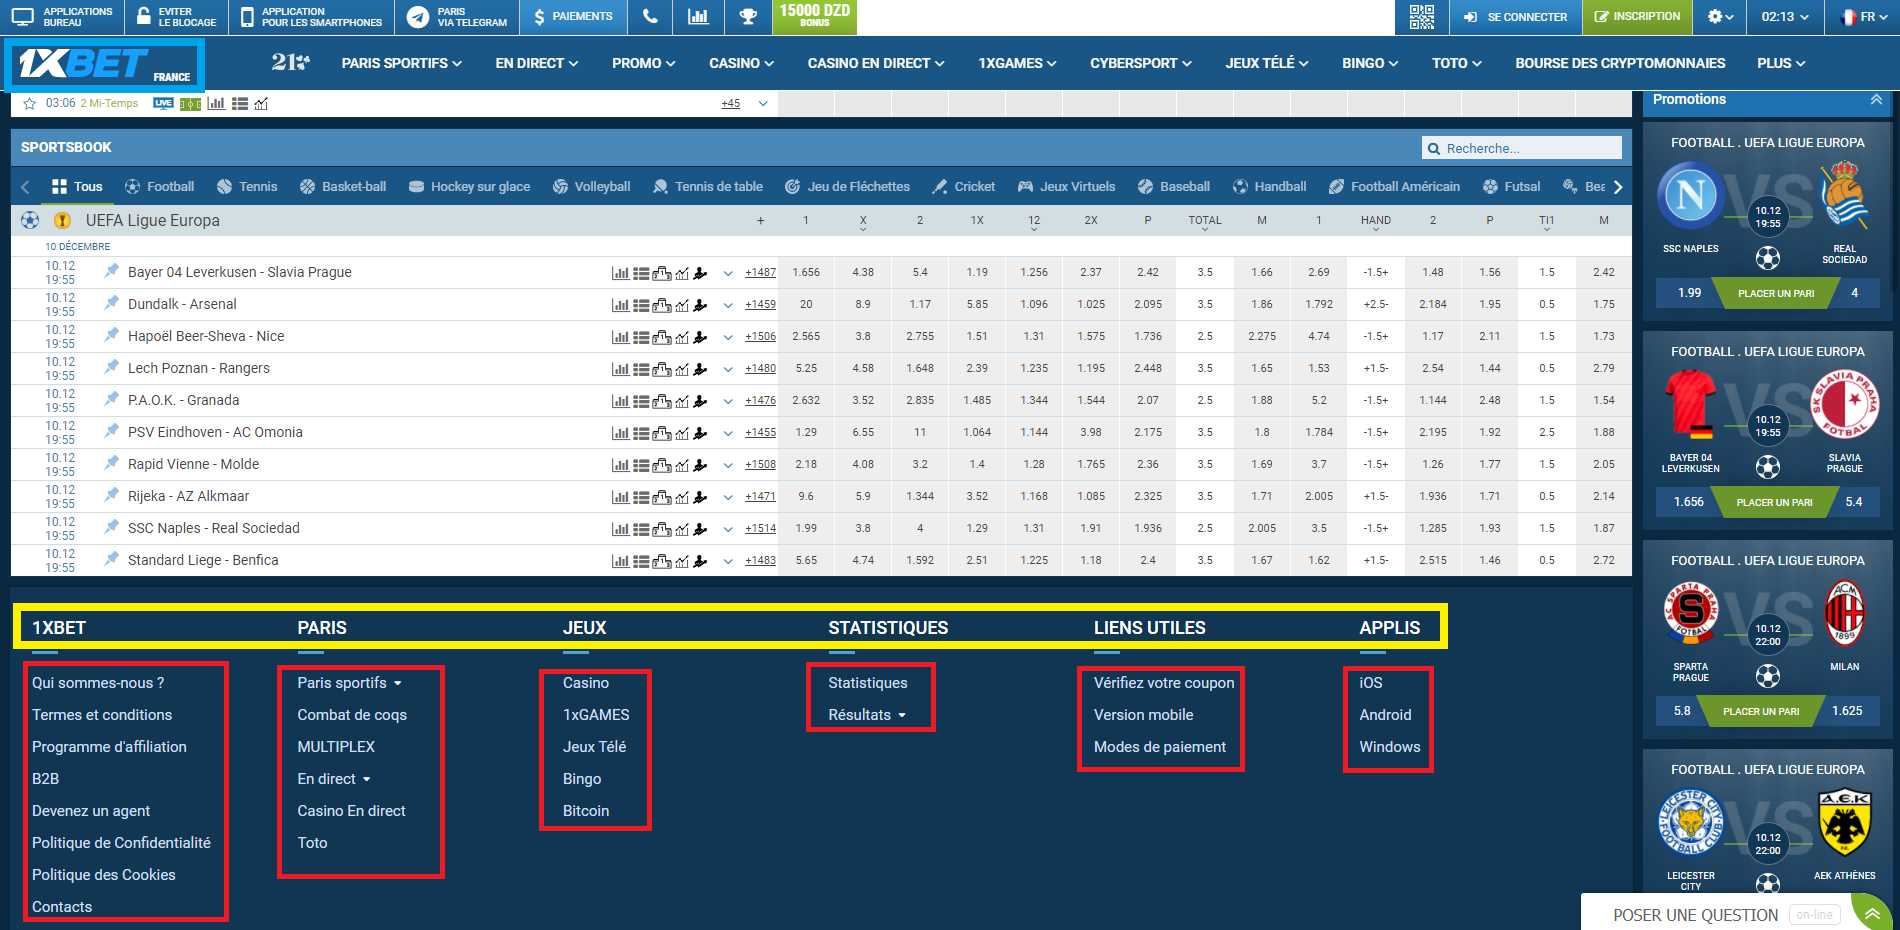The width and height of the screenshot is (1900, 930).
Task: Pin the Bayer 04 Leverkusen - Slavia Prague match
Action: 111,271
